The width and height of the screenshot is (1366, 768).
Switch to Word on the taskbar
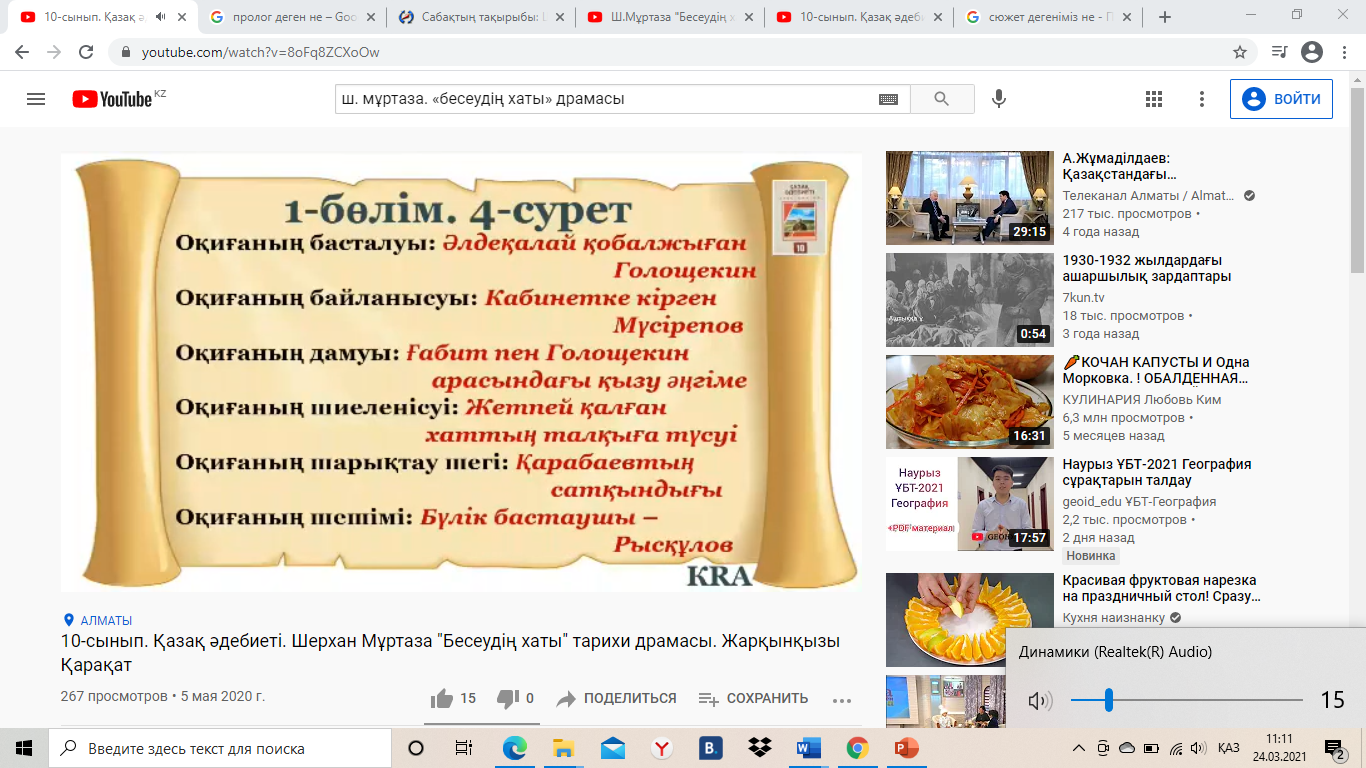pos(808,748)
